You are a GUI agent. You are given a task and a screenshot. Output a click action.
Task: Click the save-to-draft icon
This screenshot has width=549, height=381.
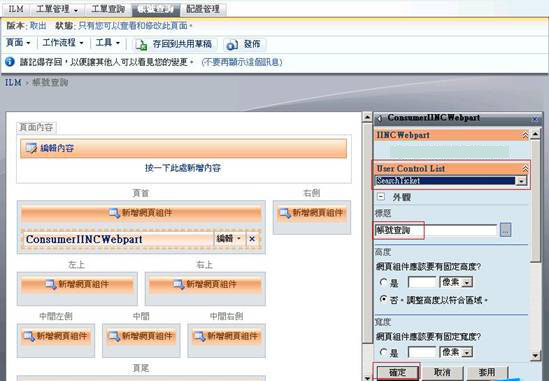141,45
